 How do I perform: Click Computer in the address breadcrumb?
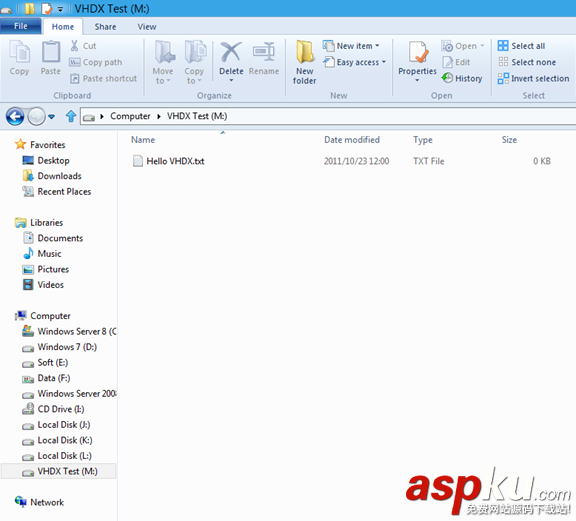[130, 116]
